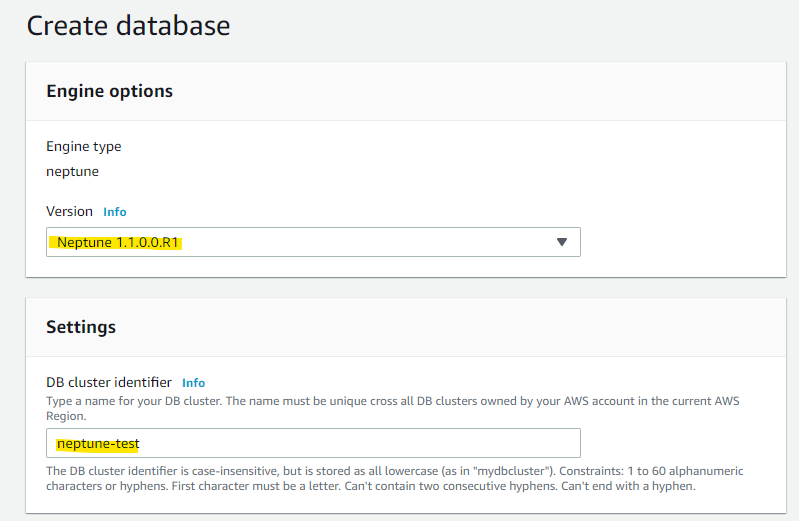The height and width of the screenshot is (521, 799).
Task: Open the Neptune version dropdown
Action: [x=313, y=242]
